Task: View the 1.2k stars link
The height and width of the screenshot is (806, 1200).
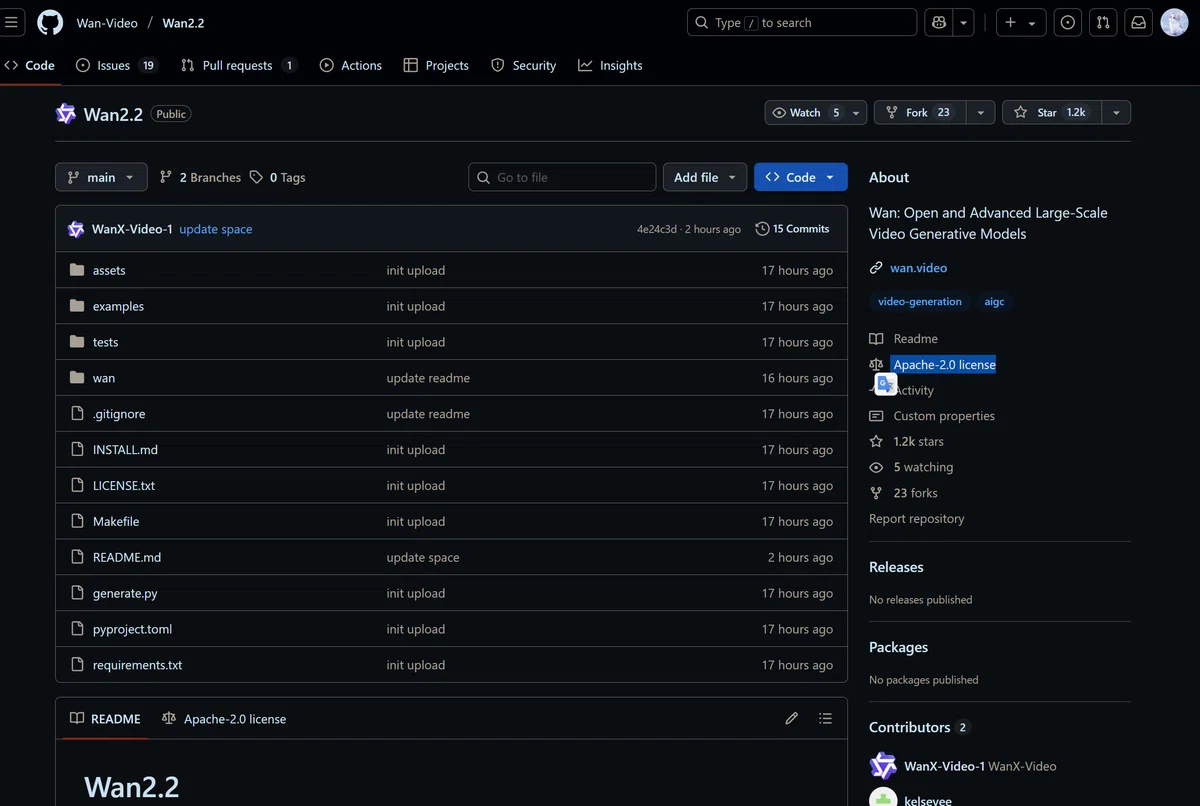Action: (906, 442)
